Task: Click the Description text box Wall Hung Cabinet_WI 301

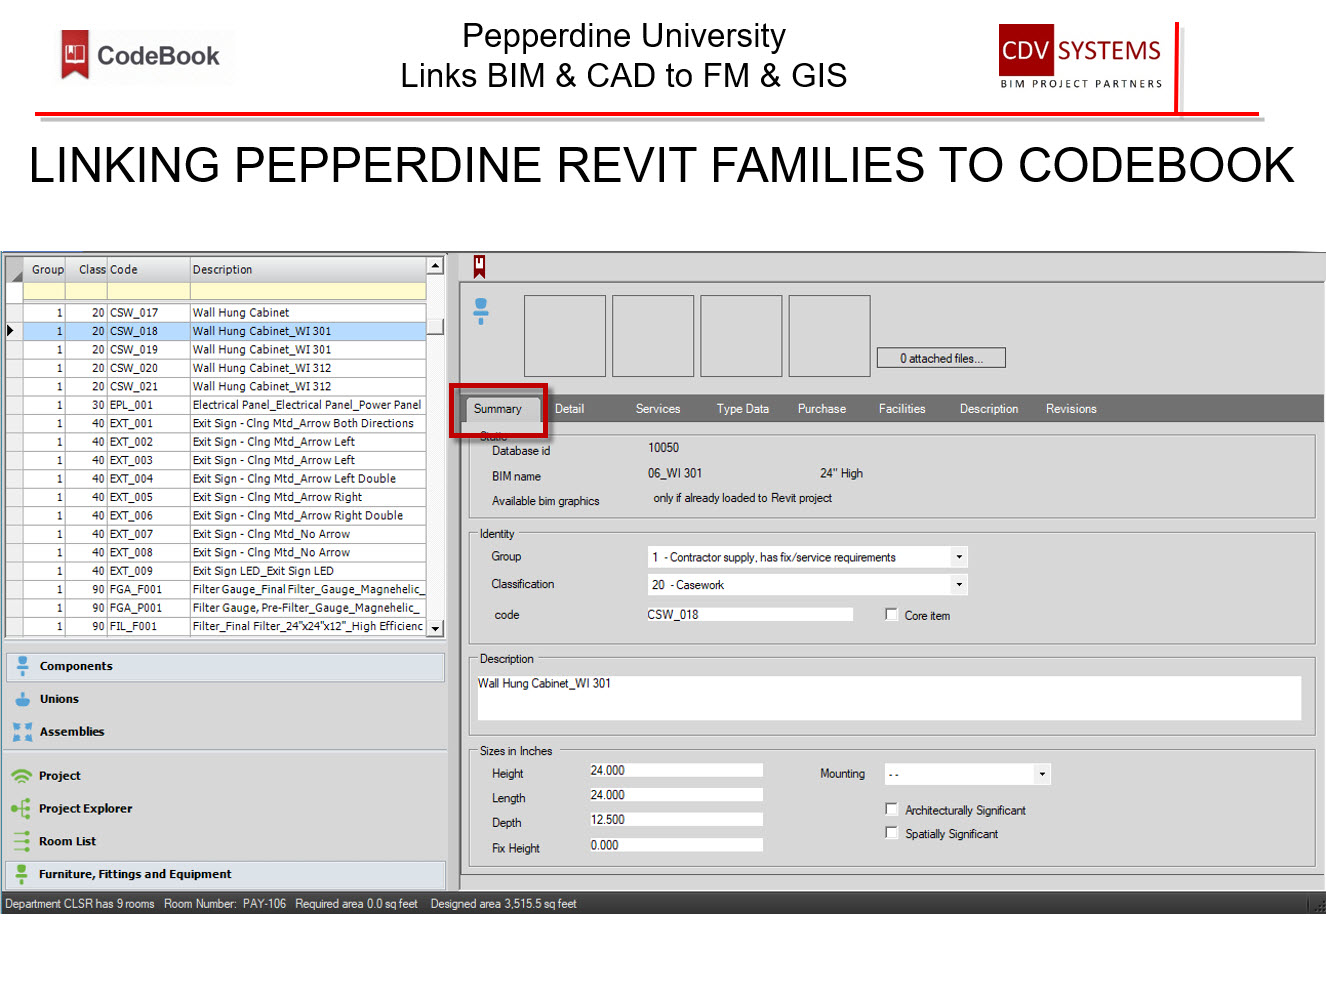Action: (x=889, y=698)
